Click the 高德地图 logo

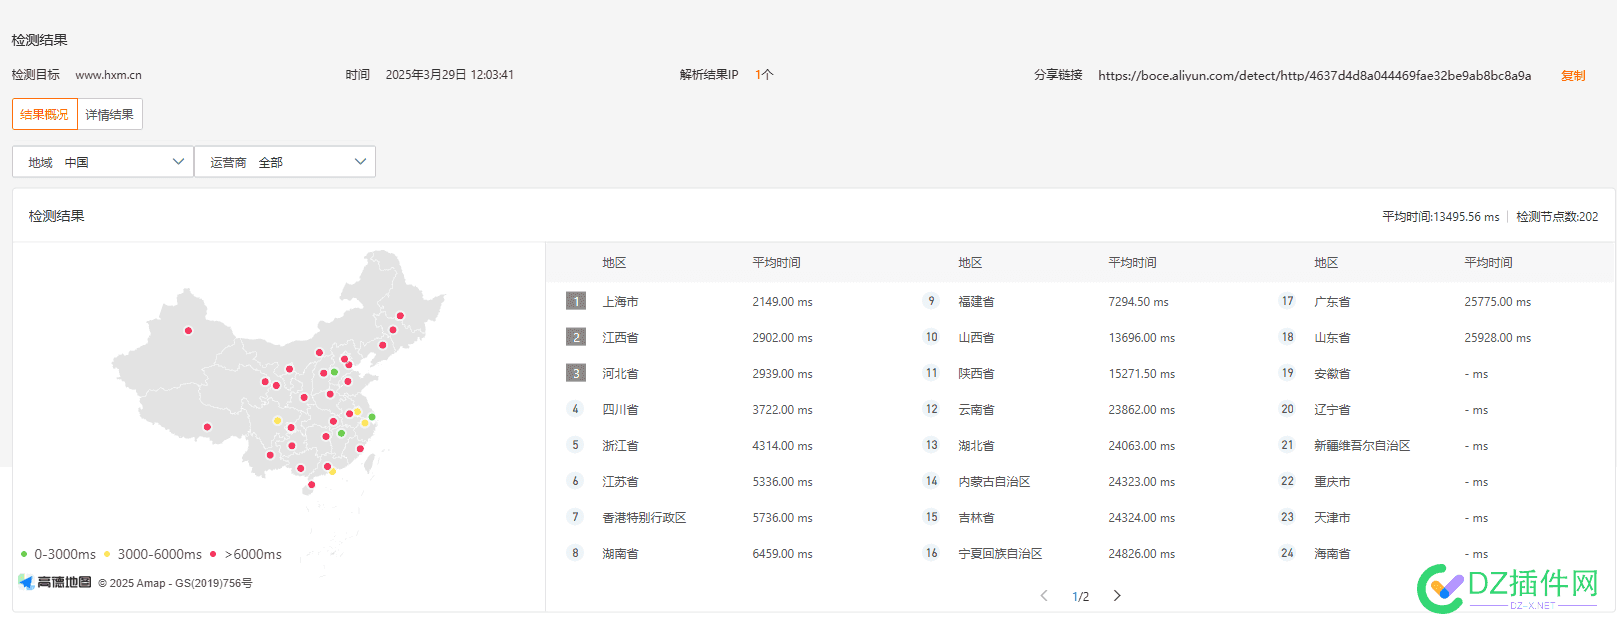pyautogui.click(x=55, y=582)
